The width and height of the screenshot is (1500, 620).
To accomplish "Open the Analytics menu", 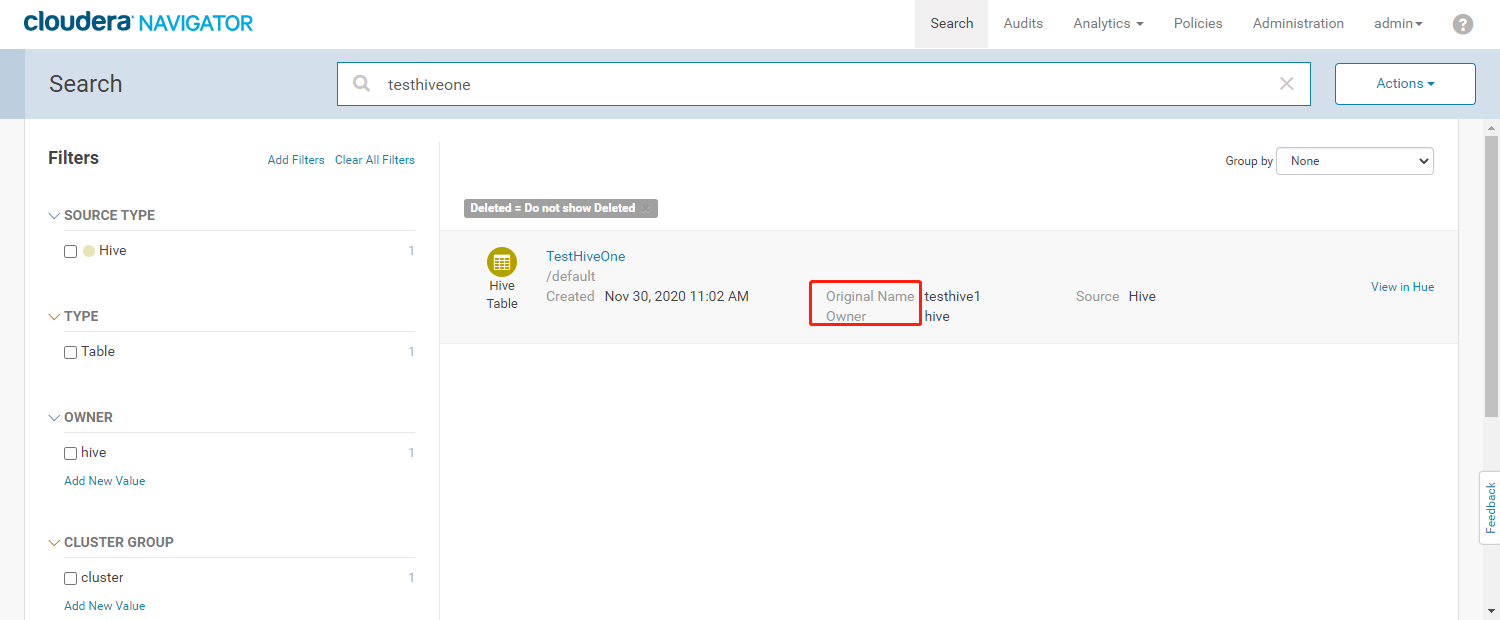I will coord(1108,23).
